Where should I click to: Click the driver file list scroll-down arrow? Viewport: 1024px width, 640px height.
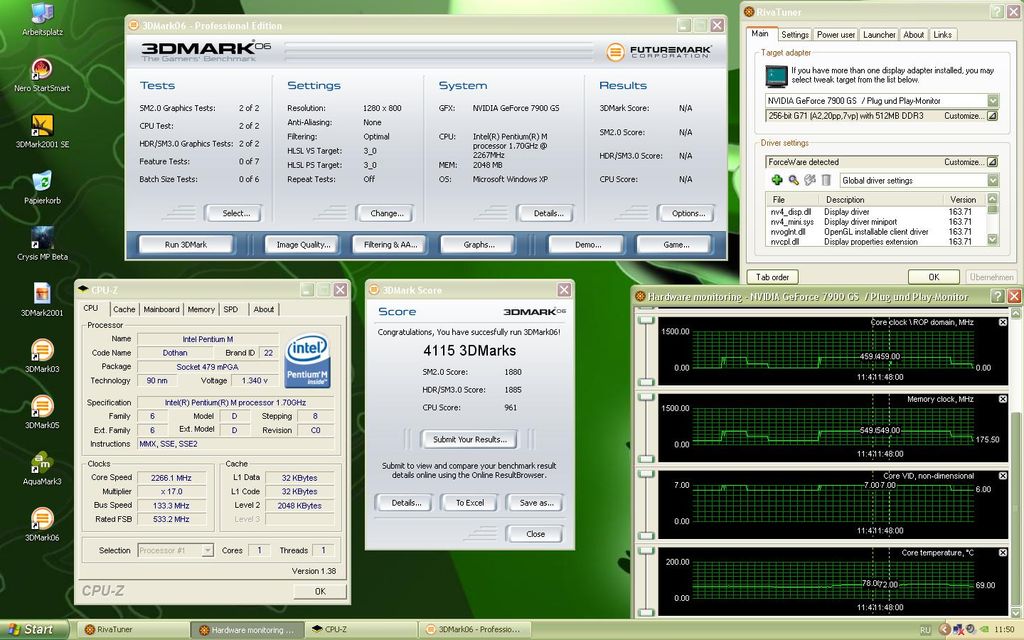(993, 240)
